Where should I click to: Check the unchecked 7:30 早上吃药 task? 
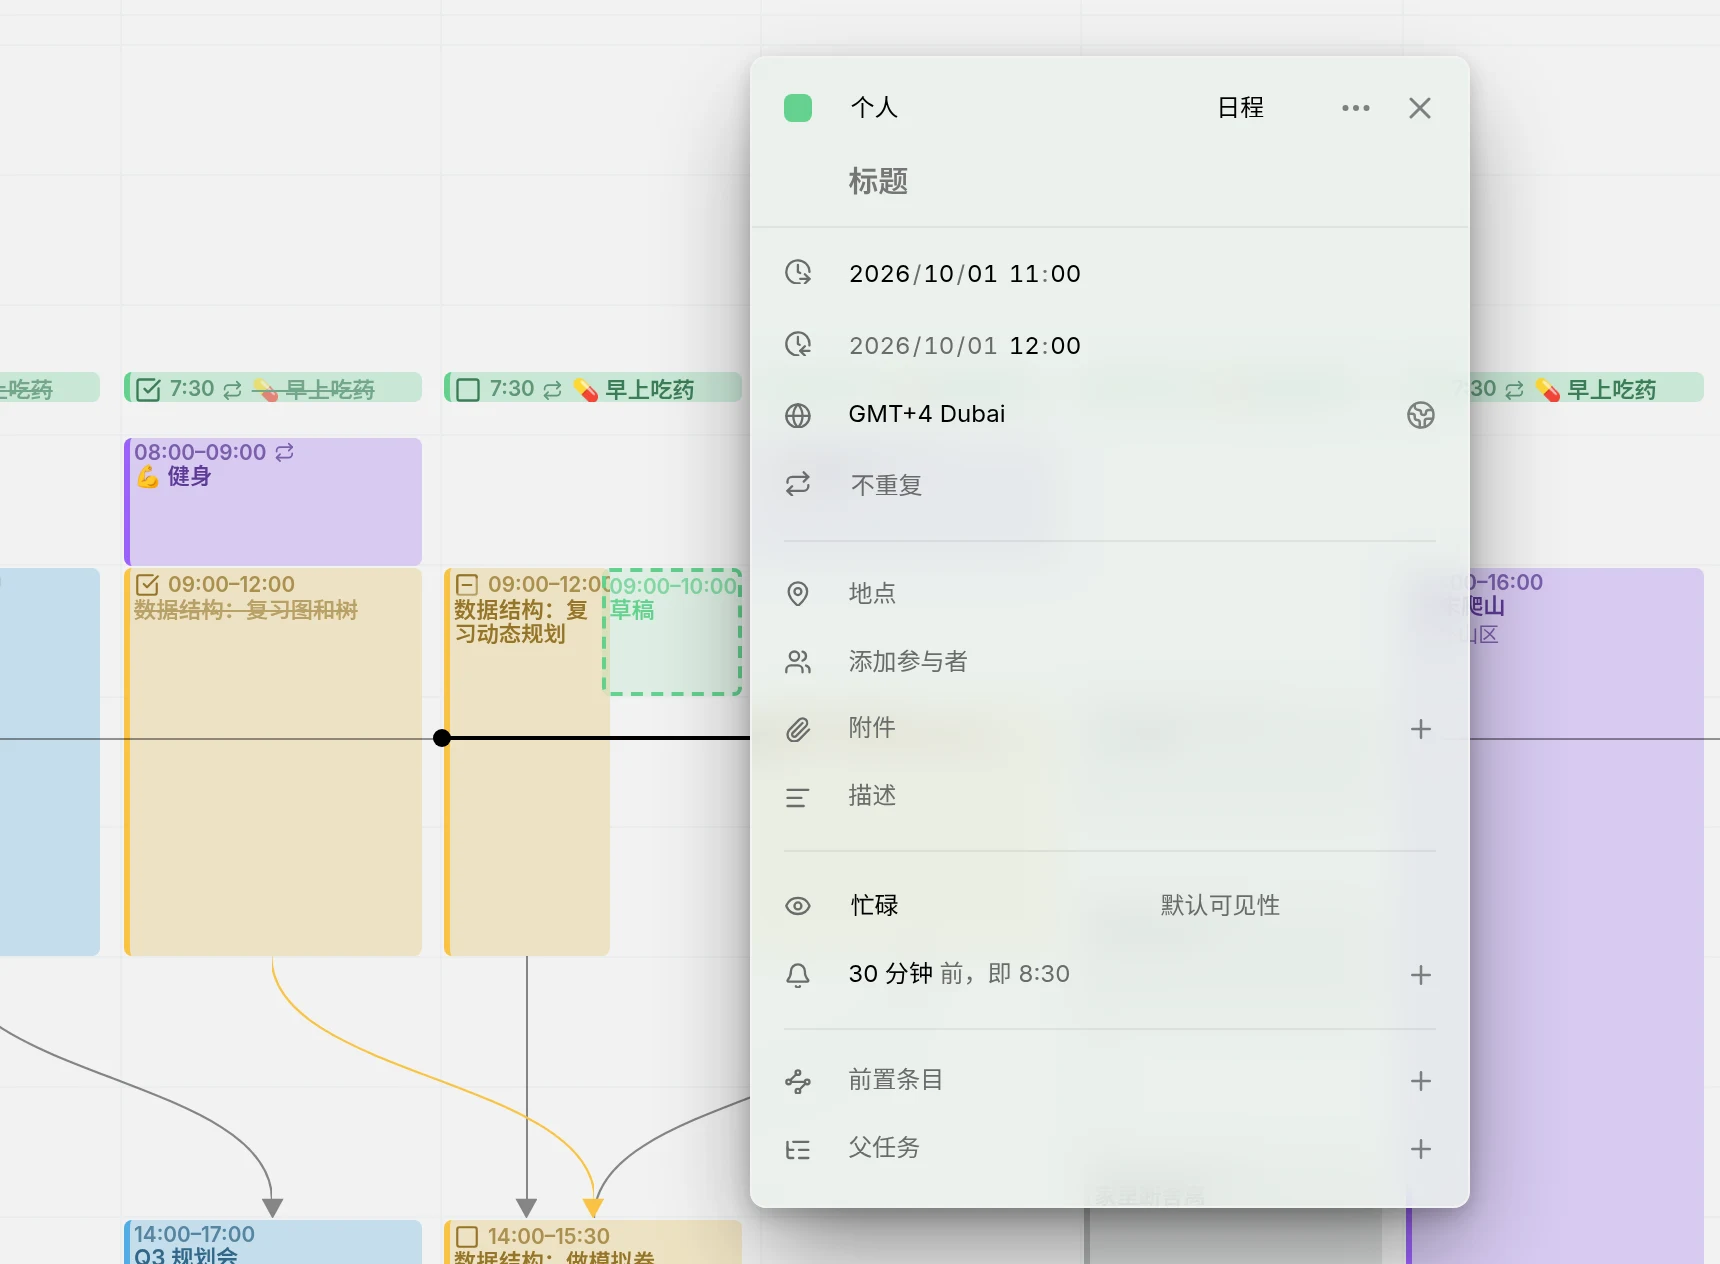[x=468, y=389]
